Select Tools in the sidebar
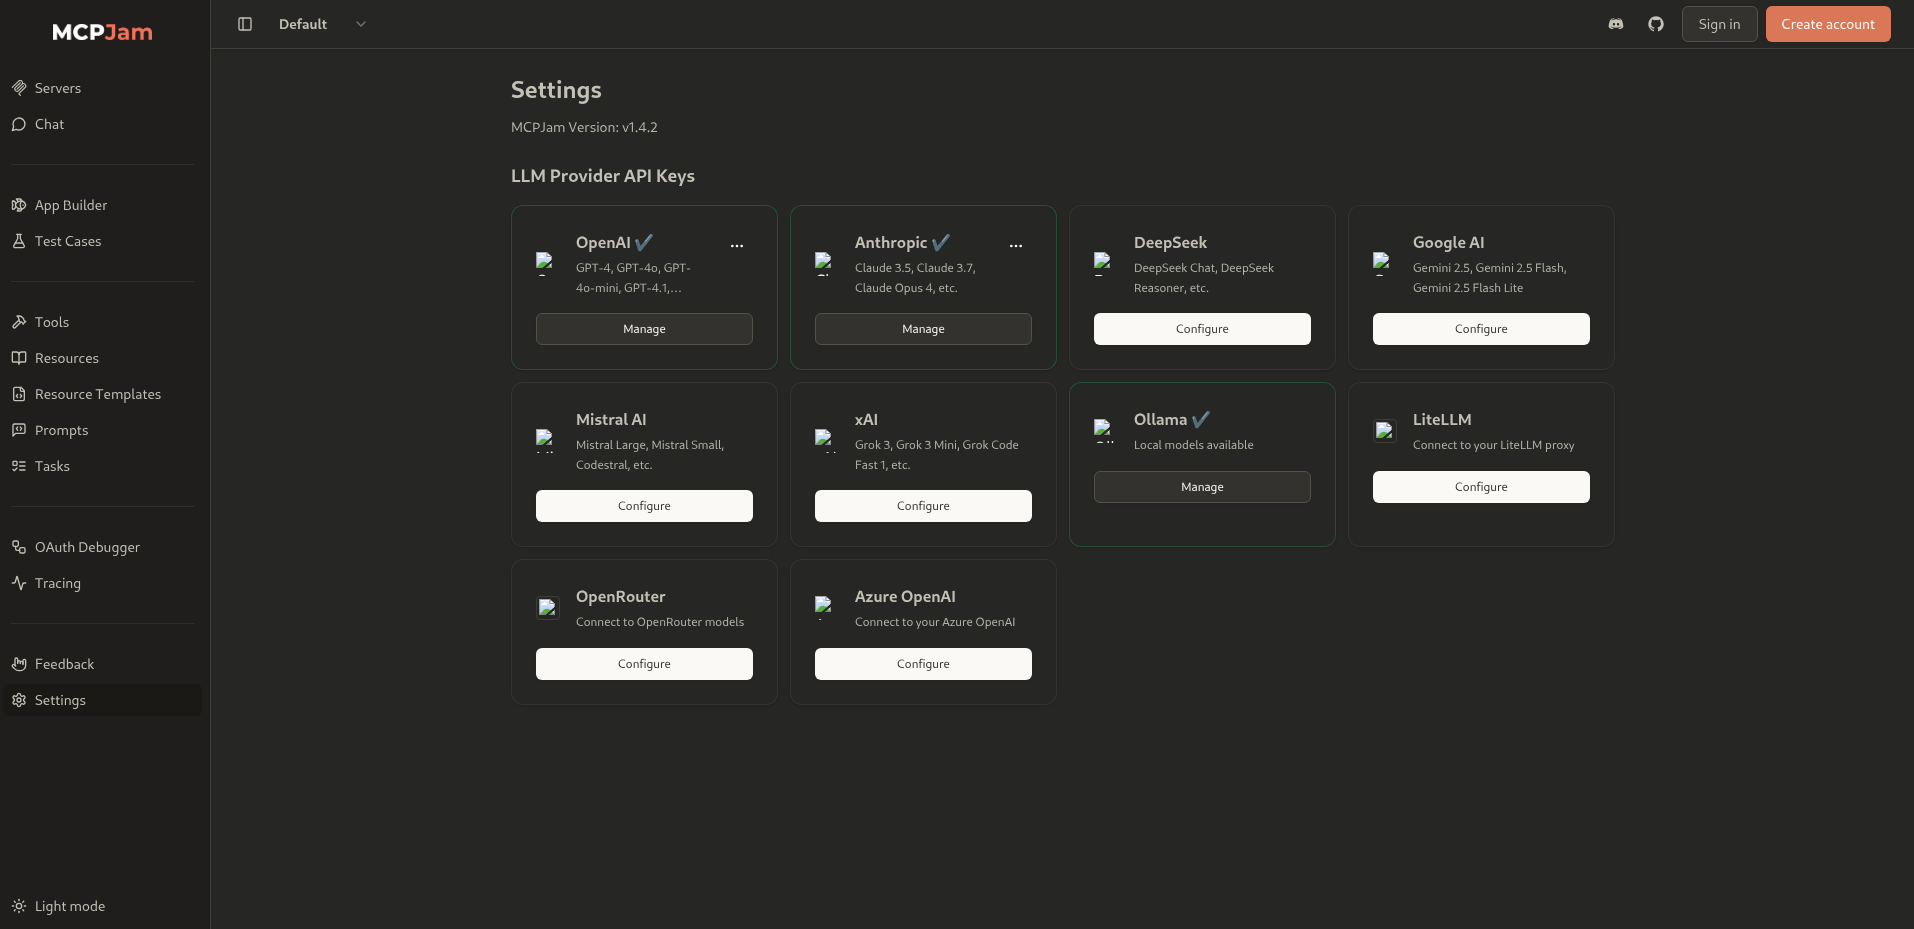 coord(102,322)
